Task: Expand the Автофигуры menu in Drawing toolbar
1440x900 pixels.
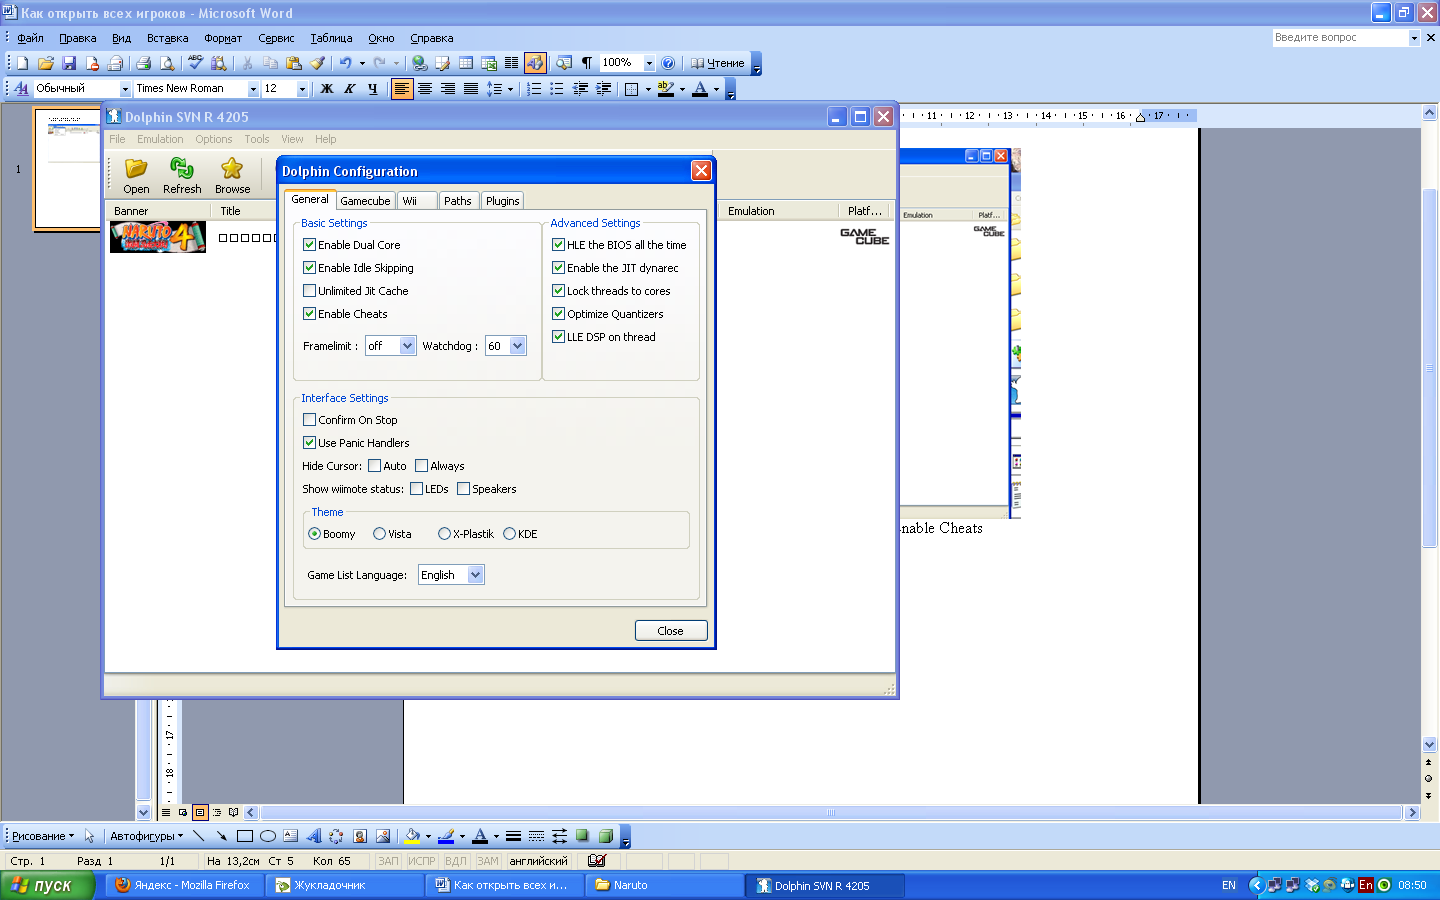Action: [146, 836]
